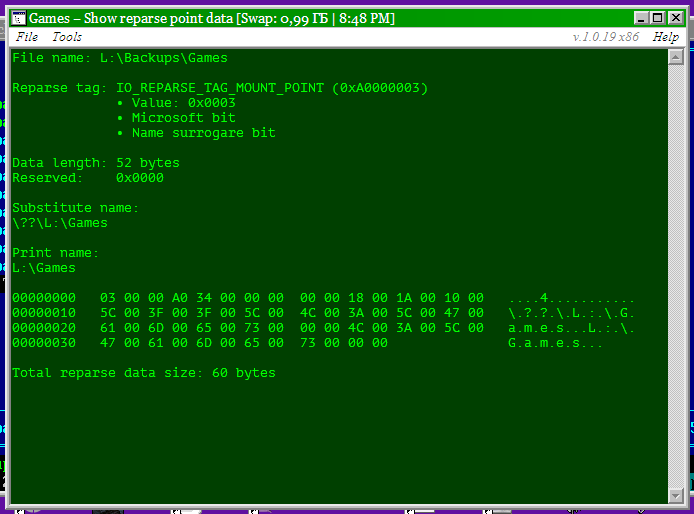The height and width of the screenshot is (514, 694).
Task: Click the Substitute name label
Action: tap(75, 208)
